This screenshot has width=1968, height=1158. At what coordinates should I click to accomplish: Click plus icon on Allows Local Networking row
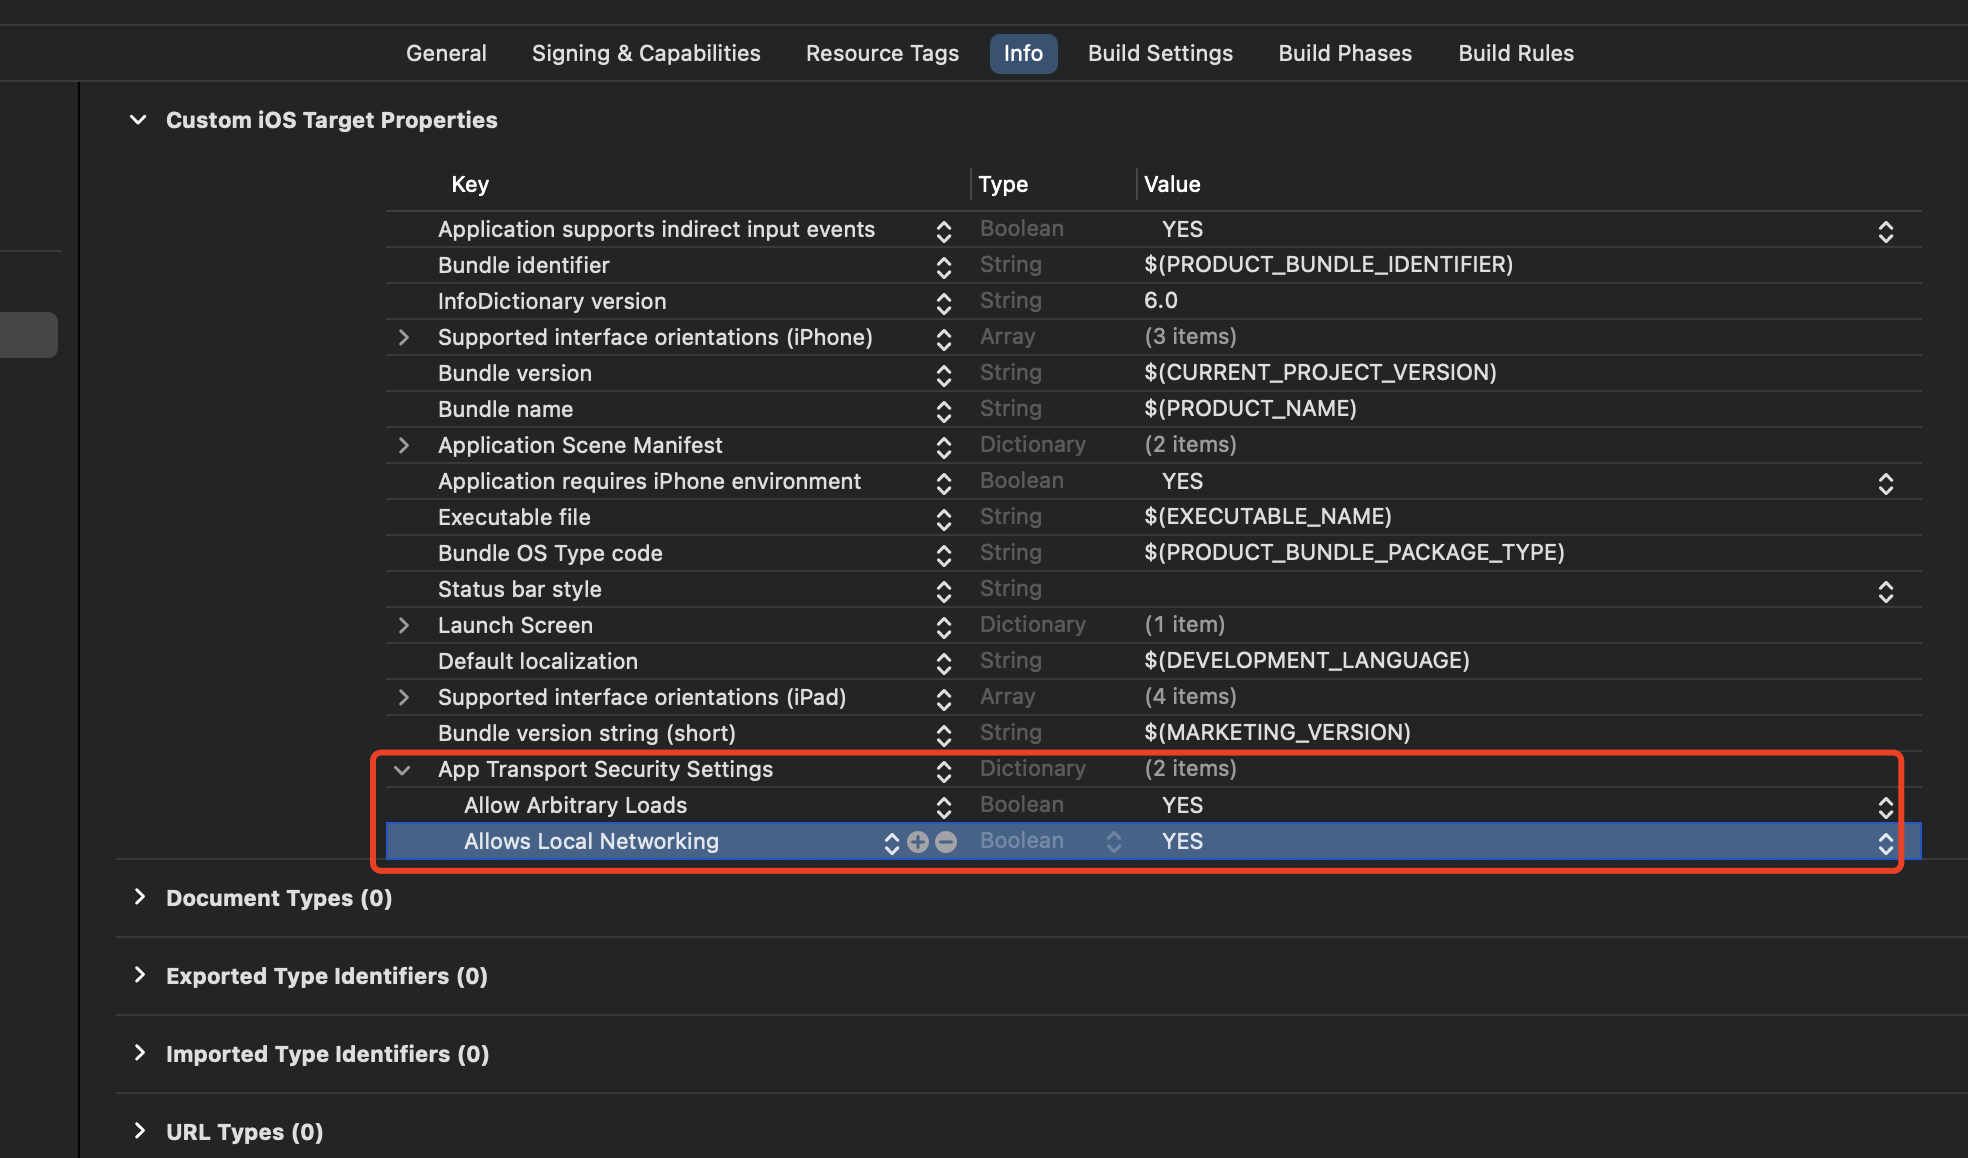pyautogui.click(x=918, y=842)
